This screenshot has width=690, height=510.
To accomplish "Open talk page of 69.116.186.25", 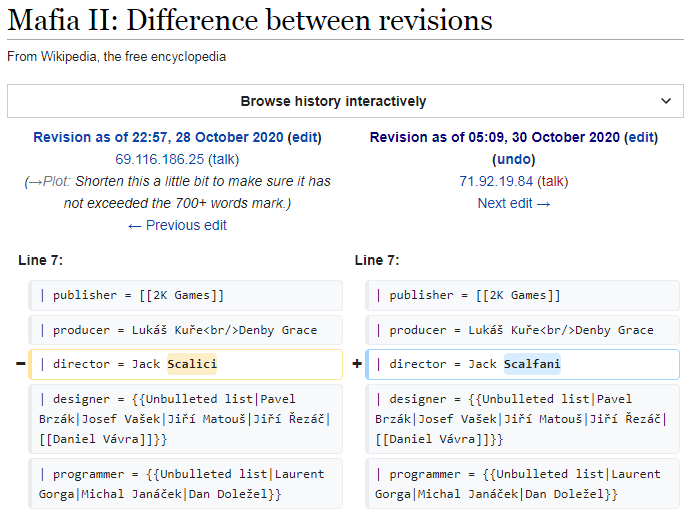I will [224, 159].
